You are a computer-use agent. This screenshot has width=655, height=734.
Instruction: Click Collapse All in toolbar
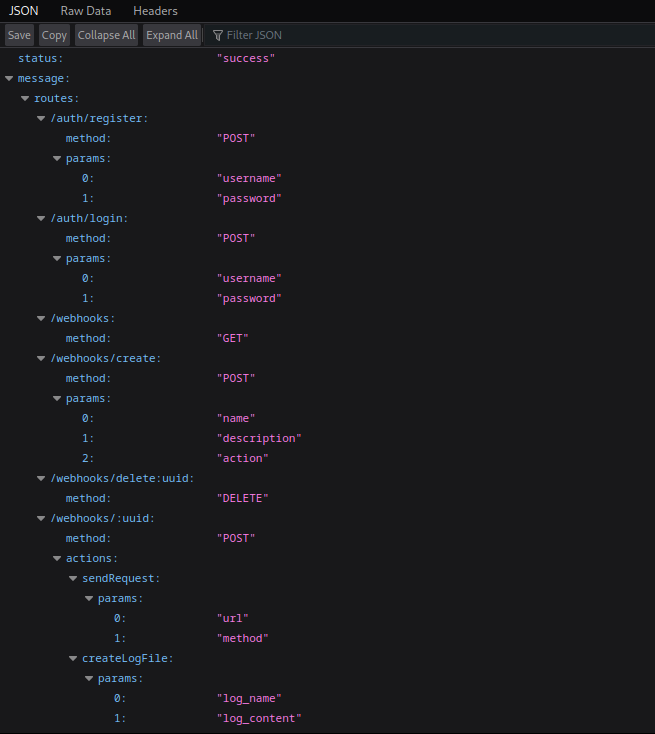(106, 35)
